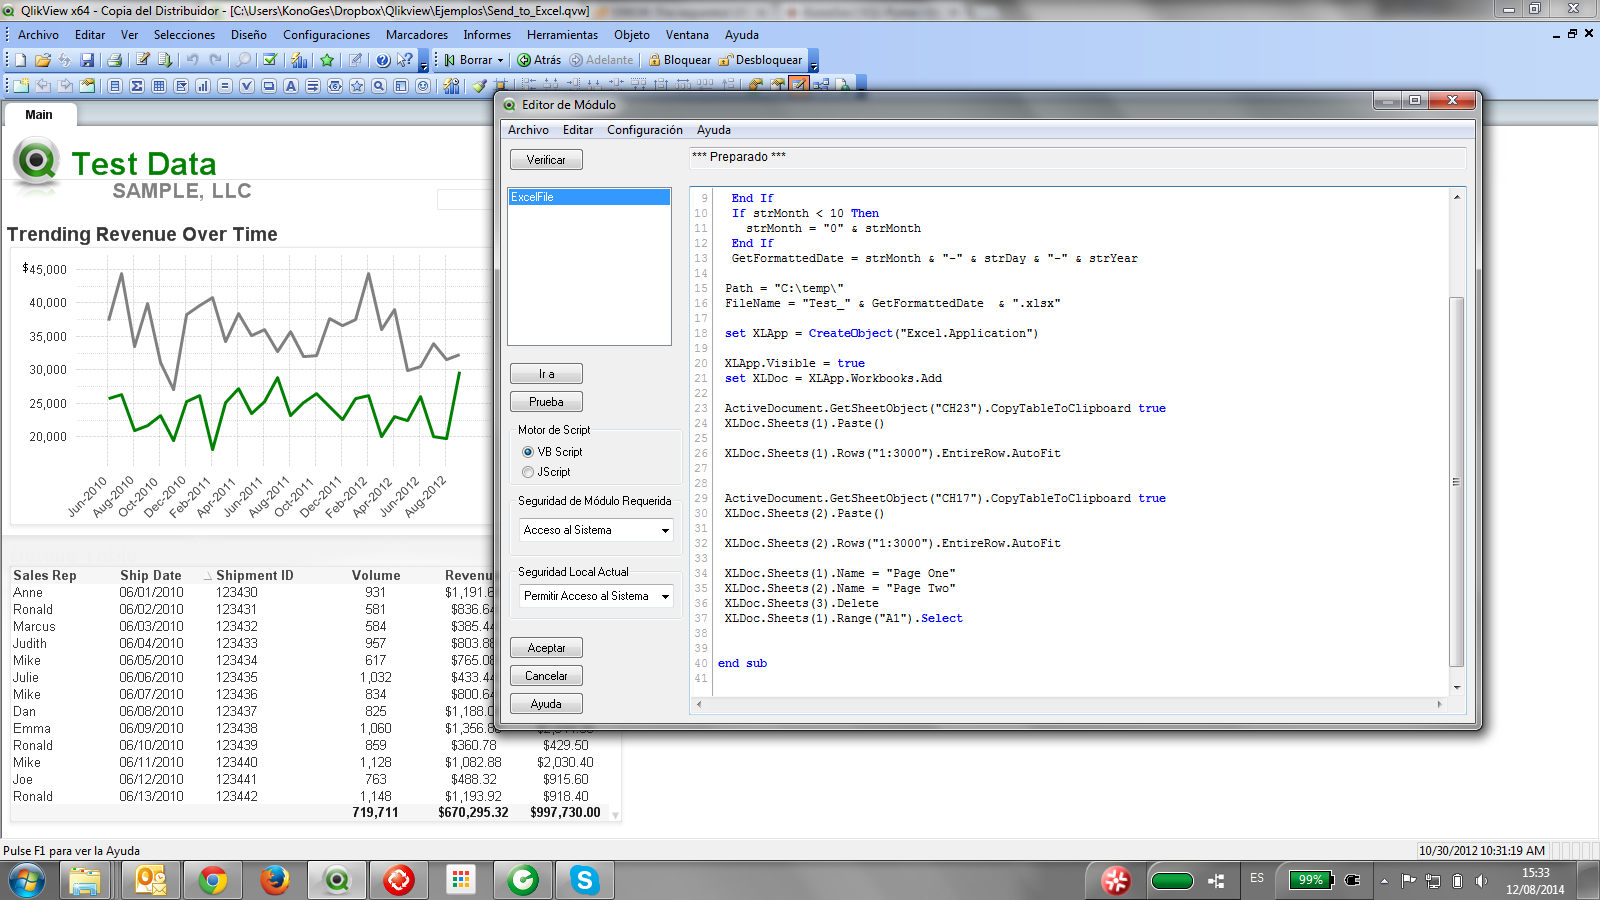This screenshot has width=1600, height=900.
Task: Select the JScript radio button
Action: (528, 472)
